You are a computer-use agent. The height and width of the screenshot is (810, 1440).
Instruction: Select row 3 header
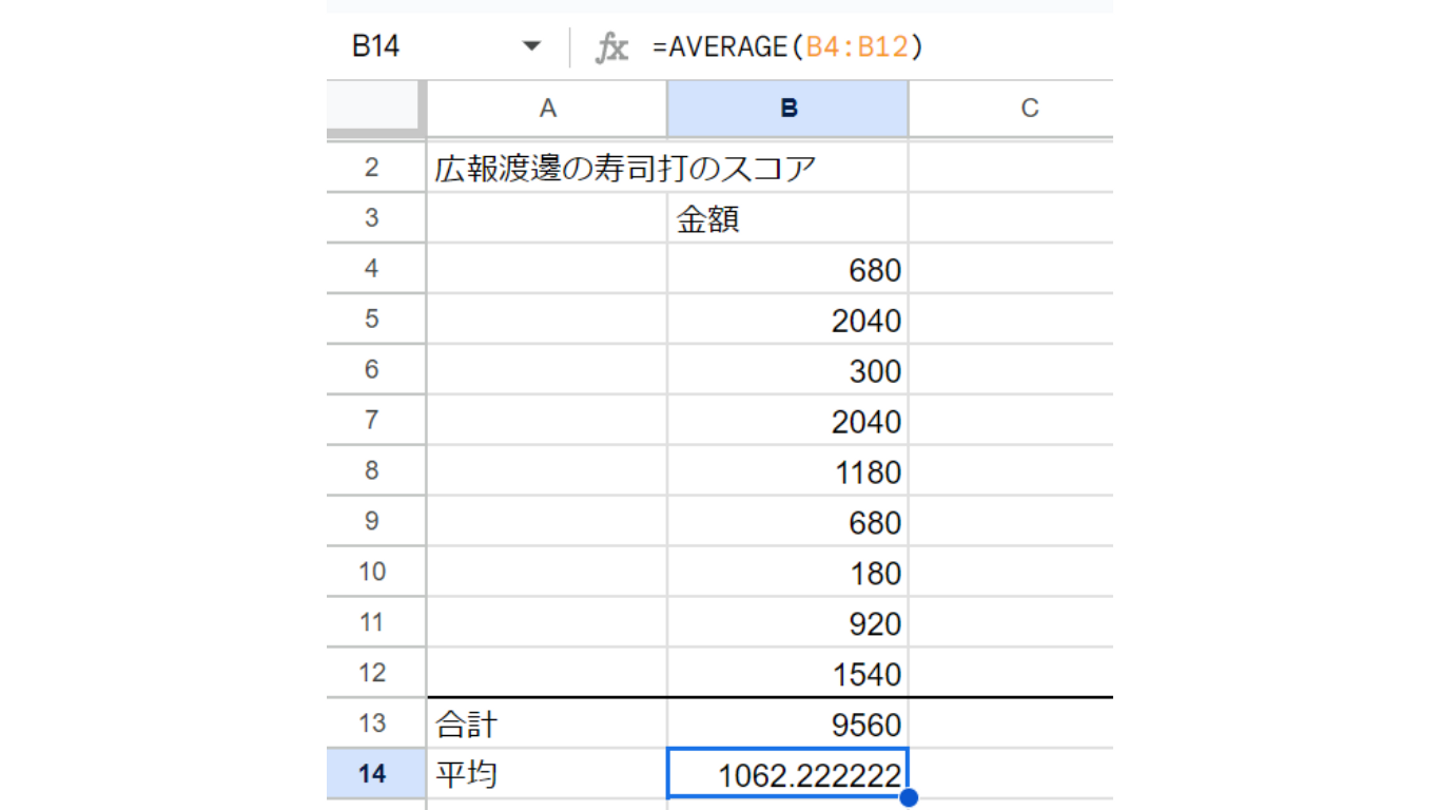click(372, 217)
